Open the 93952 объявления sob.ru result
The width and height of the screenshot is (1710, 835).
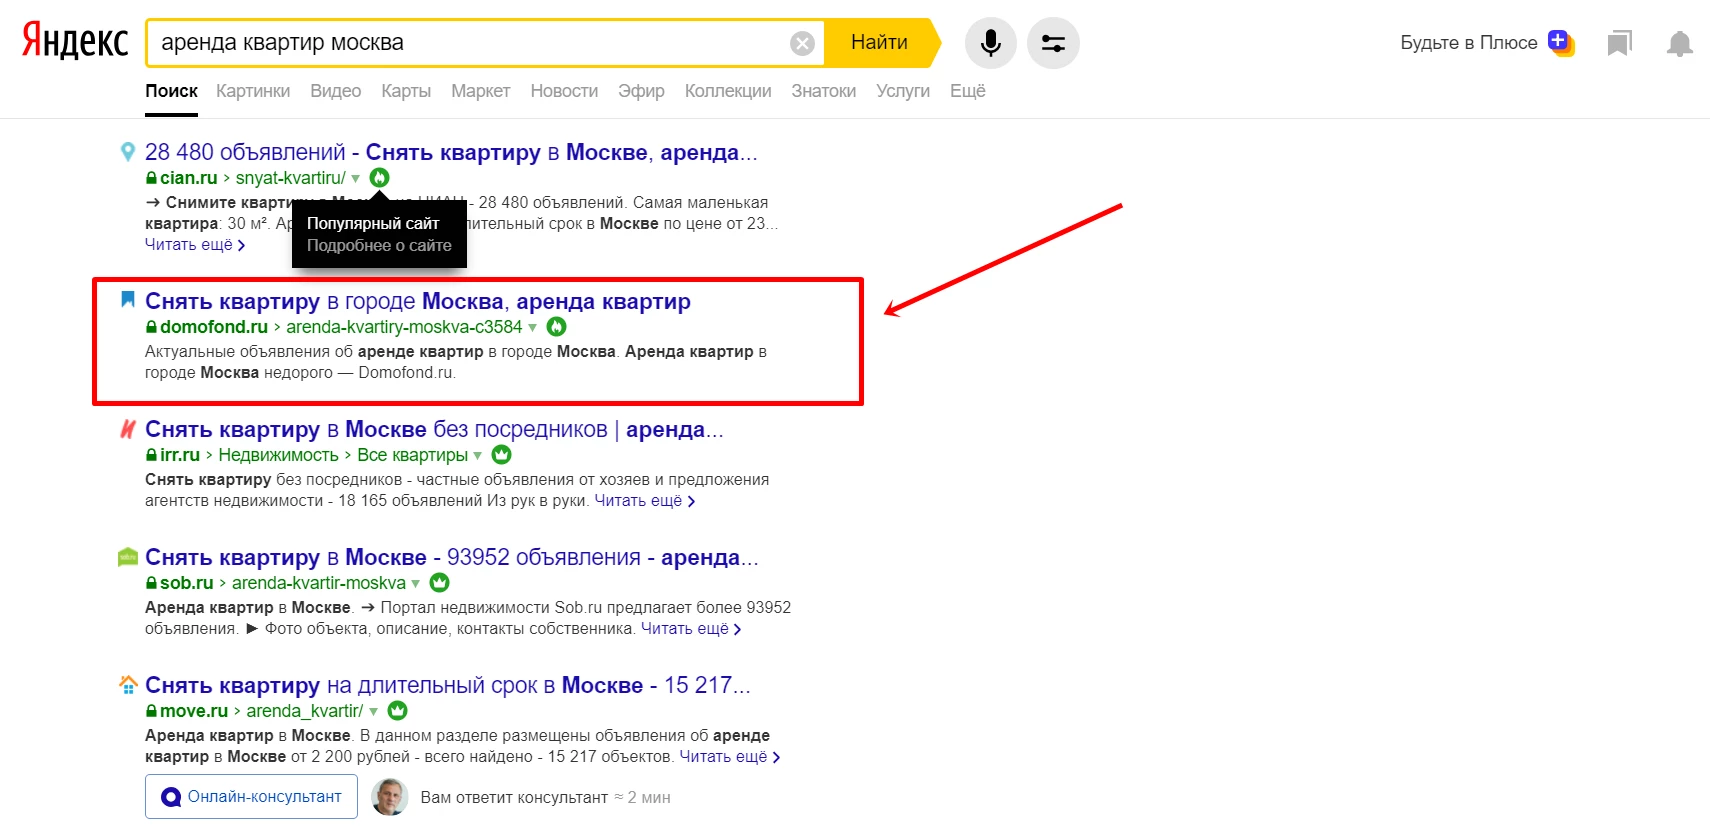(452, 557)
